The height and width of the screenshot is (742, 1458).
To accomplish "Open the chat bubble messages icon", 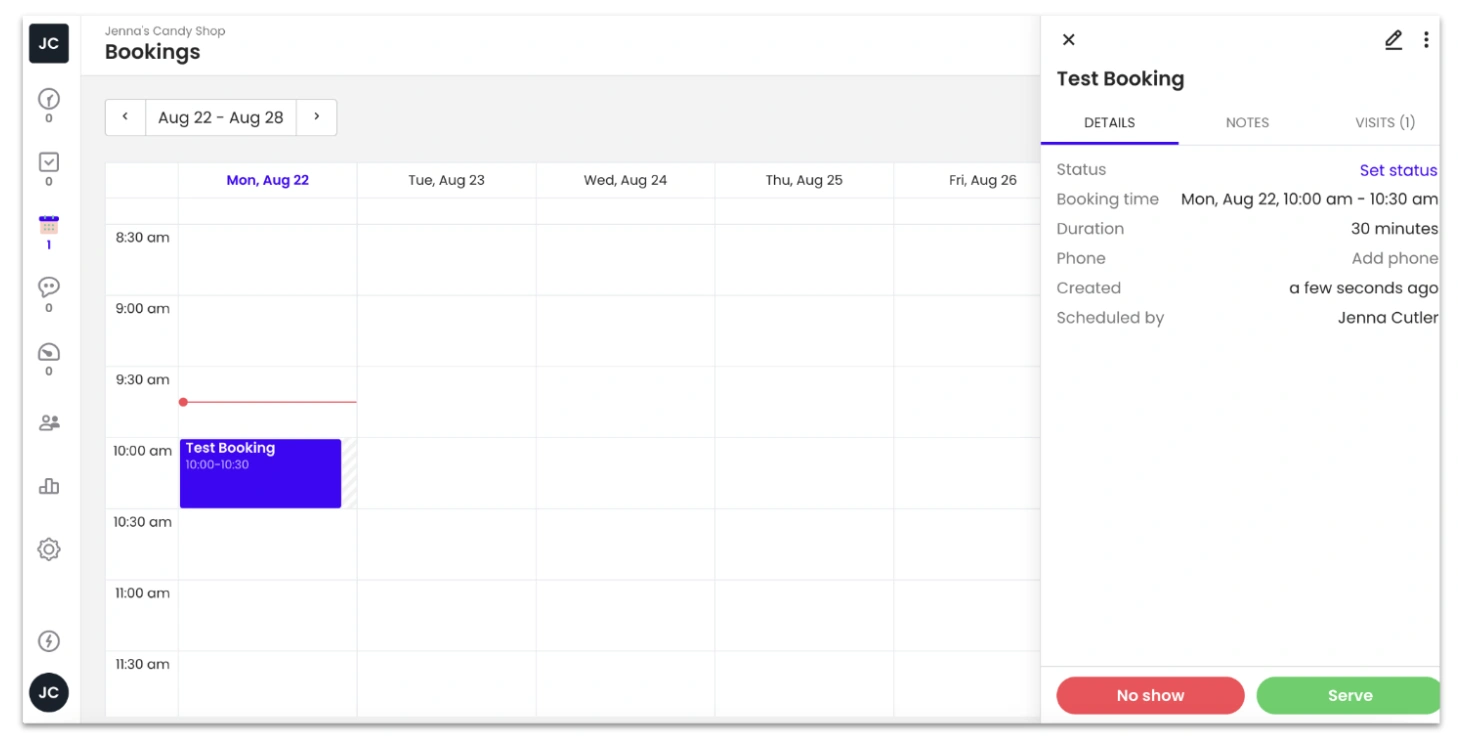I will point(49,287).
